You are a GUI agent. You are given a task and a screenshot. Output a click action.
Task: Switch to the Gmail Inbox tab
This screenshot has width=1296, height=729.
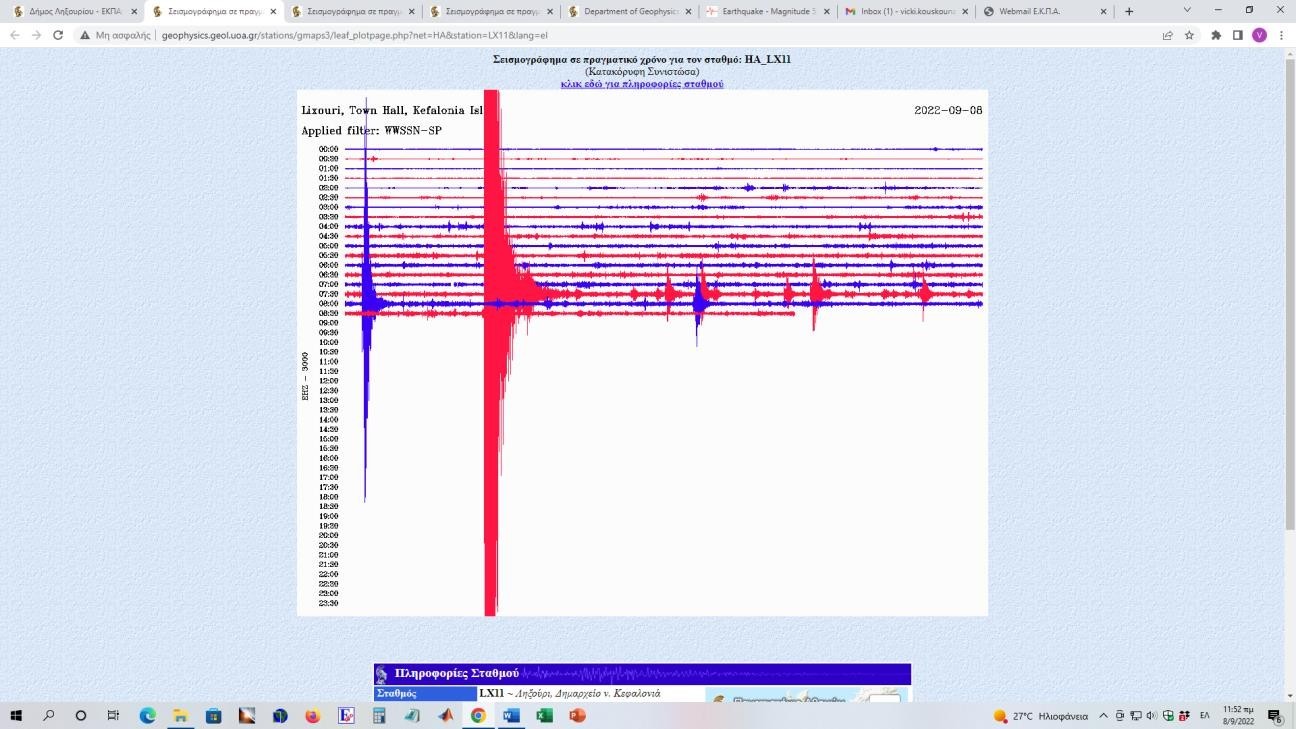(899, 11)
